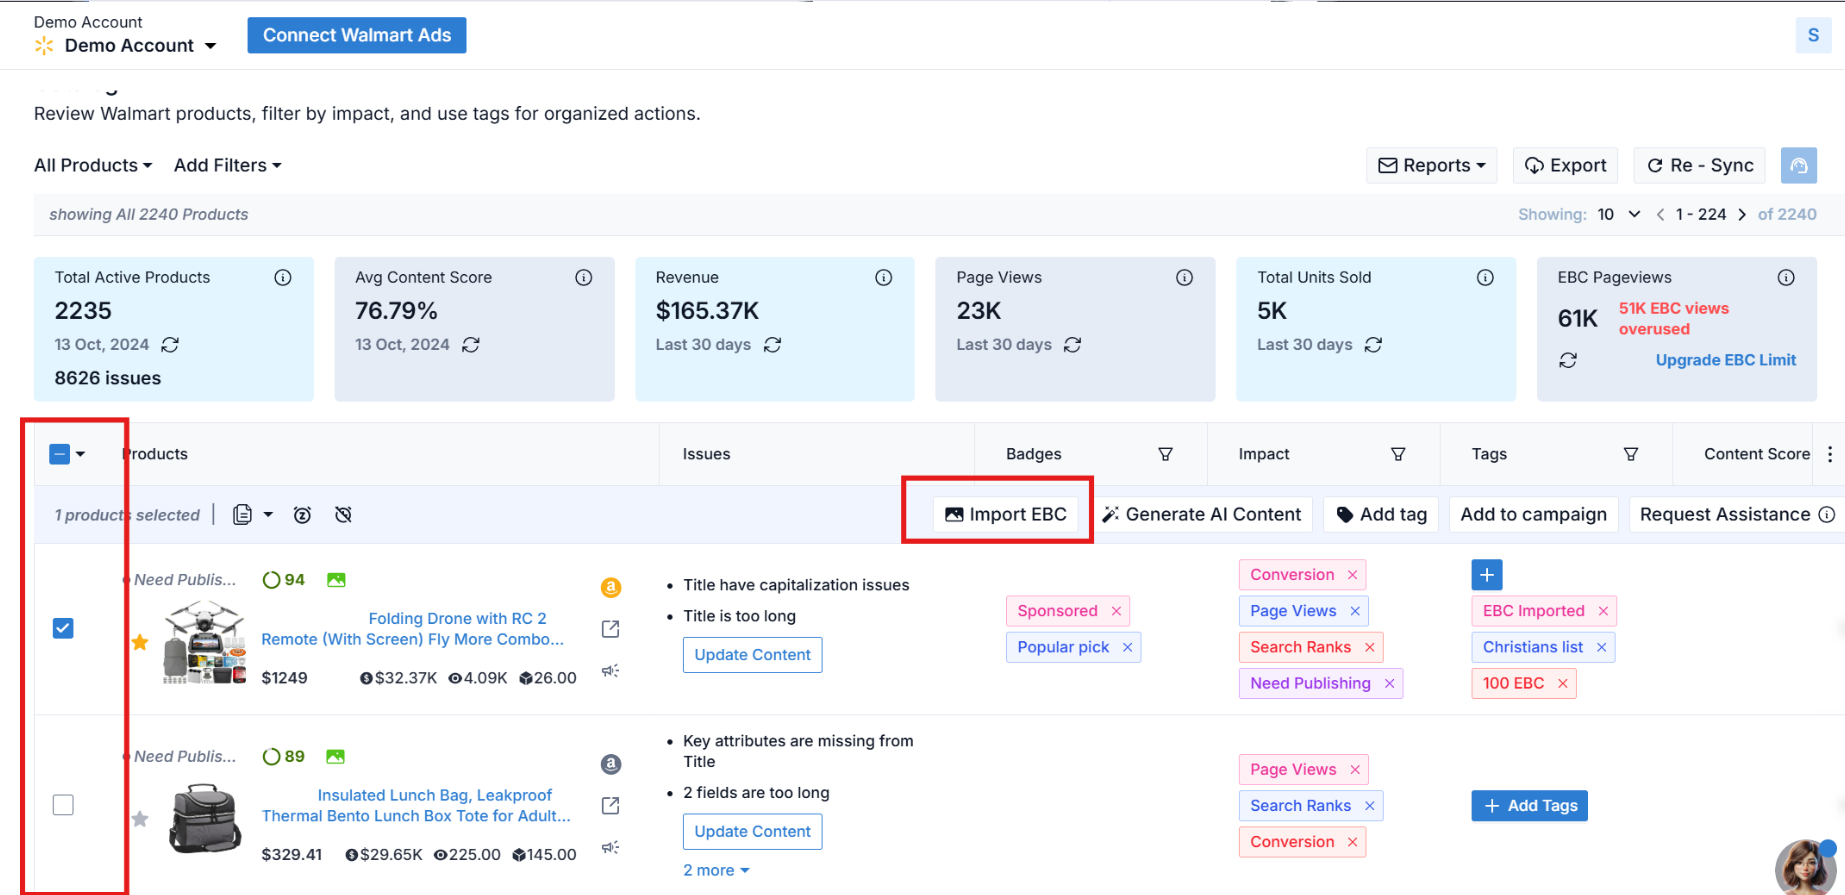Filter the Impact column
This screenshot has width=1845, height=895.
pos(1398,454)
